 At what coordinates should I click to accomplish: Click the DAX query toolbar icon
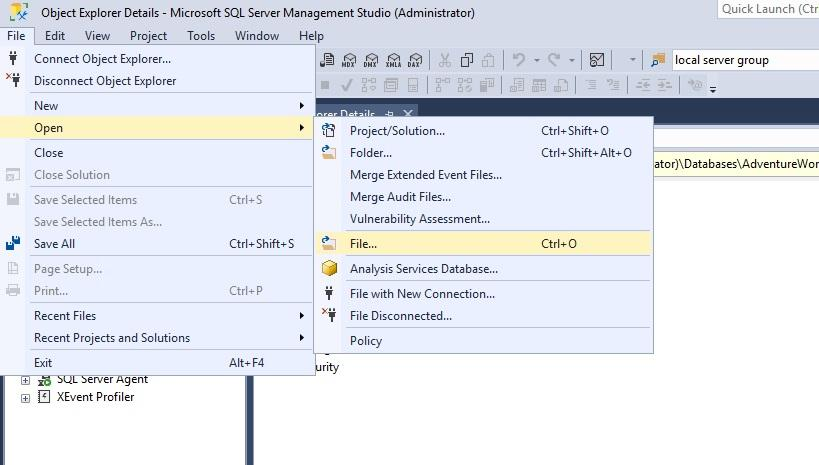(415, 60)
